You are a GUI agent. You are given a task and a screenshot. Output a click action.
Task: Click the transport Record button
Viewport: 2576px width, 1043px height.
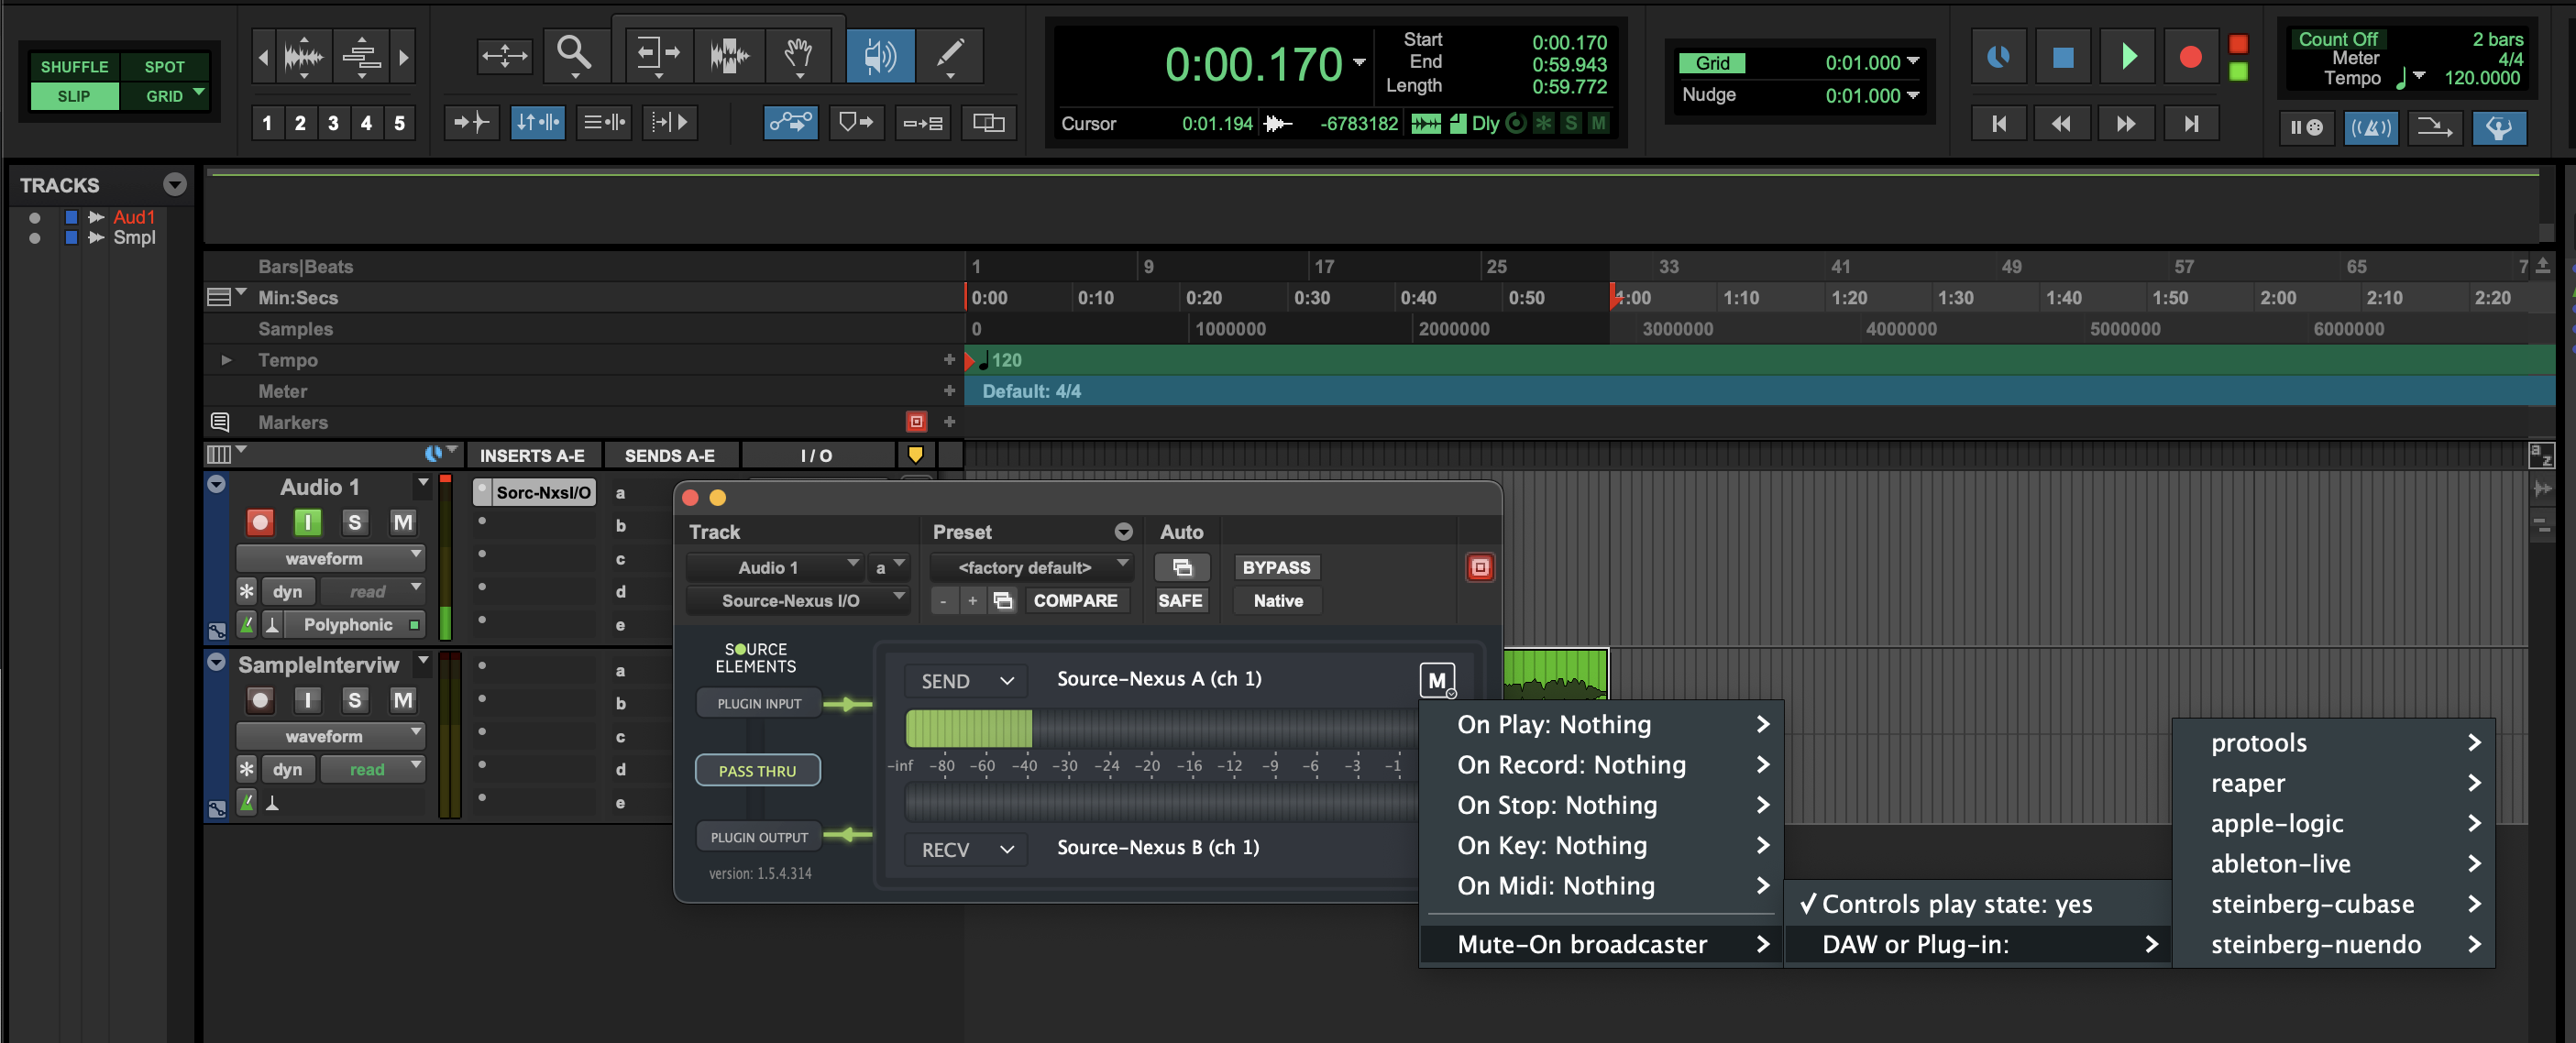pyautogui.click(x=2190, y=57)
